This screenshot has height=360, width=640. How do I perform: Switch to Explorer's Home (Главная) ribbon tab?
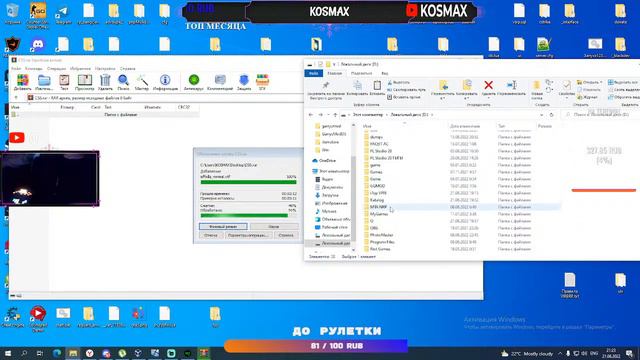coord(334,73)
